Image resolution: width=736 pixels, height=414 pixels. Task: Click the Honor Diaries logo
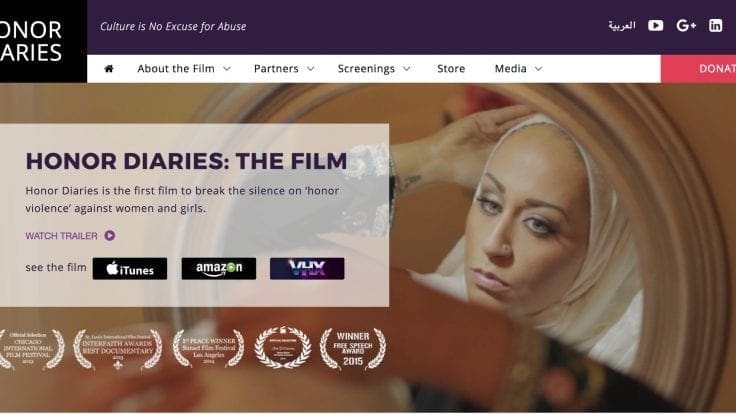(x=43, y=41)
